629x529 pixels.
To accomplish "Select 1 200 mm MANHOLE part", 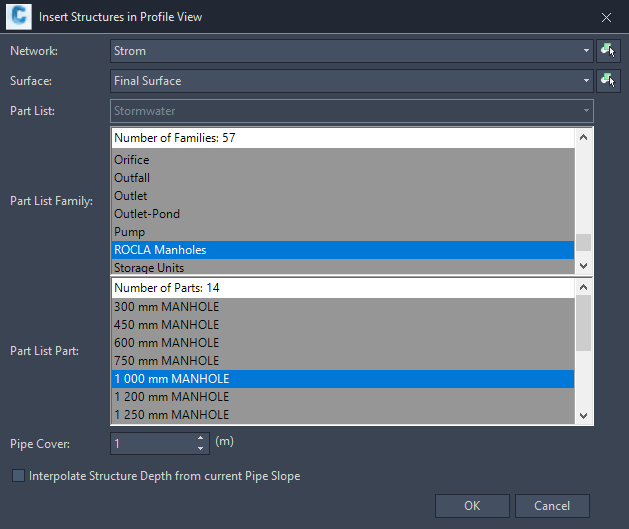I will [x=343, y=397].
